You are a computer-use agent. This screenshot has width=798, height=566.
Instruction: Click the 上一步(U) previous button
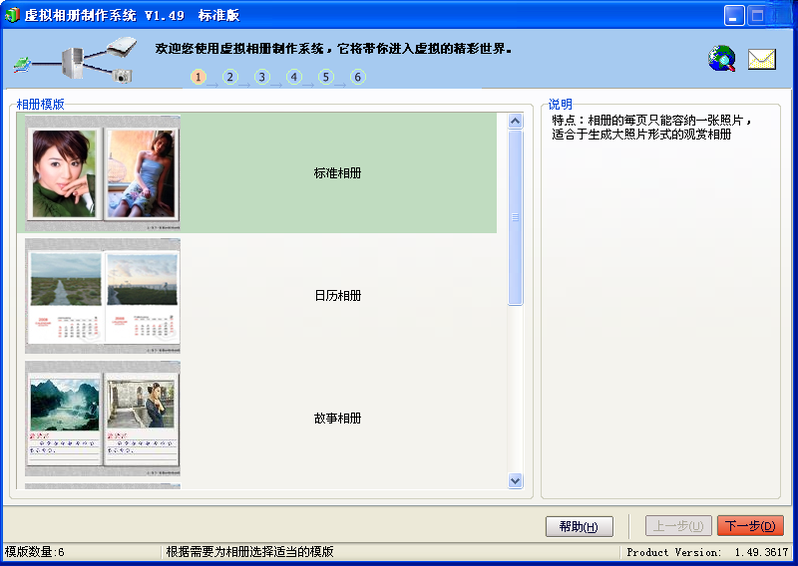678,526
